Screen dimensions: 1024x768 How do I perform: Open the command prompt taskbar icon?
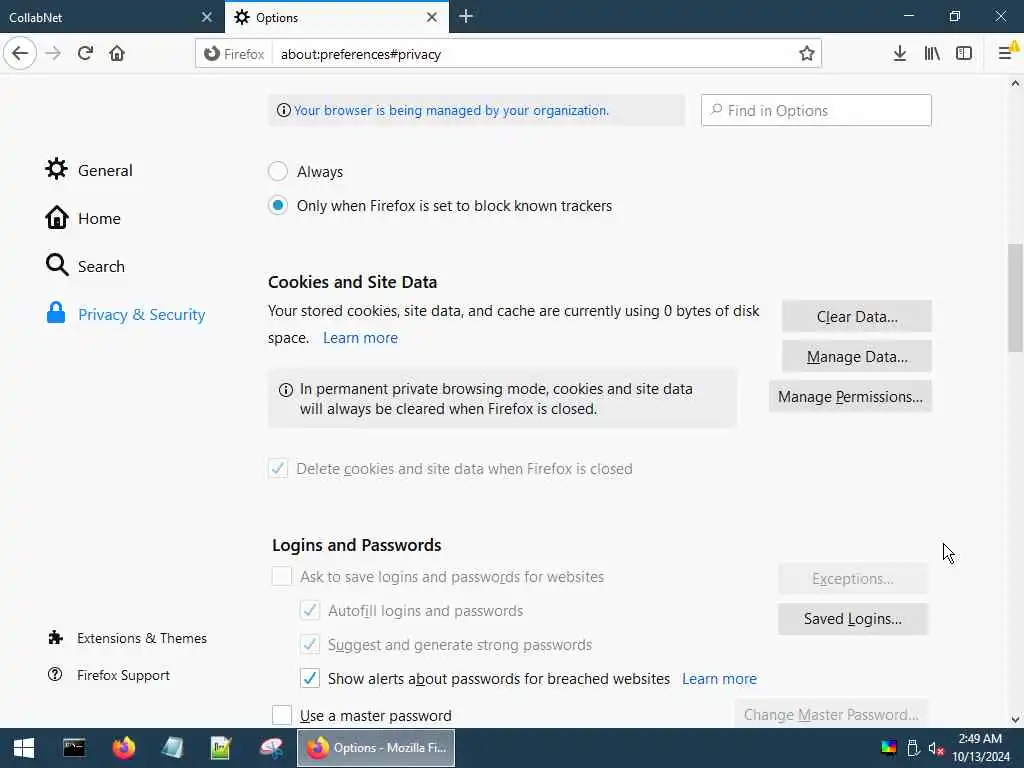(x=74, y=748)
